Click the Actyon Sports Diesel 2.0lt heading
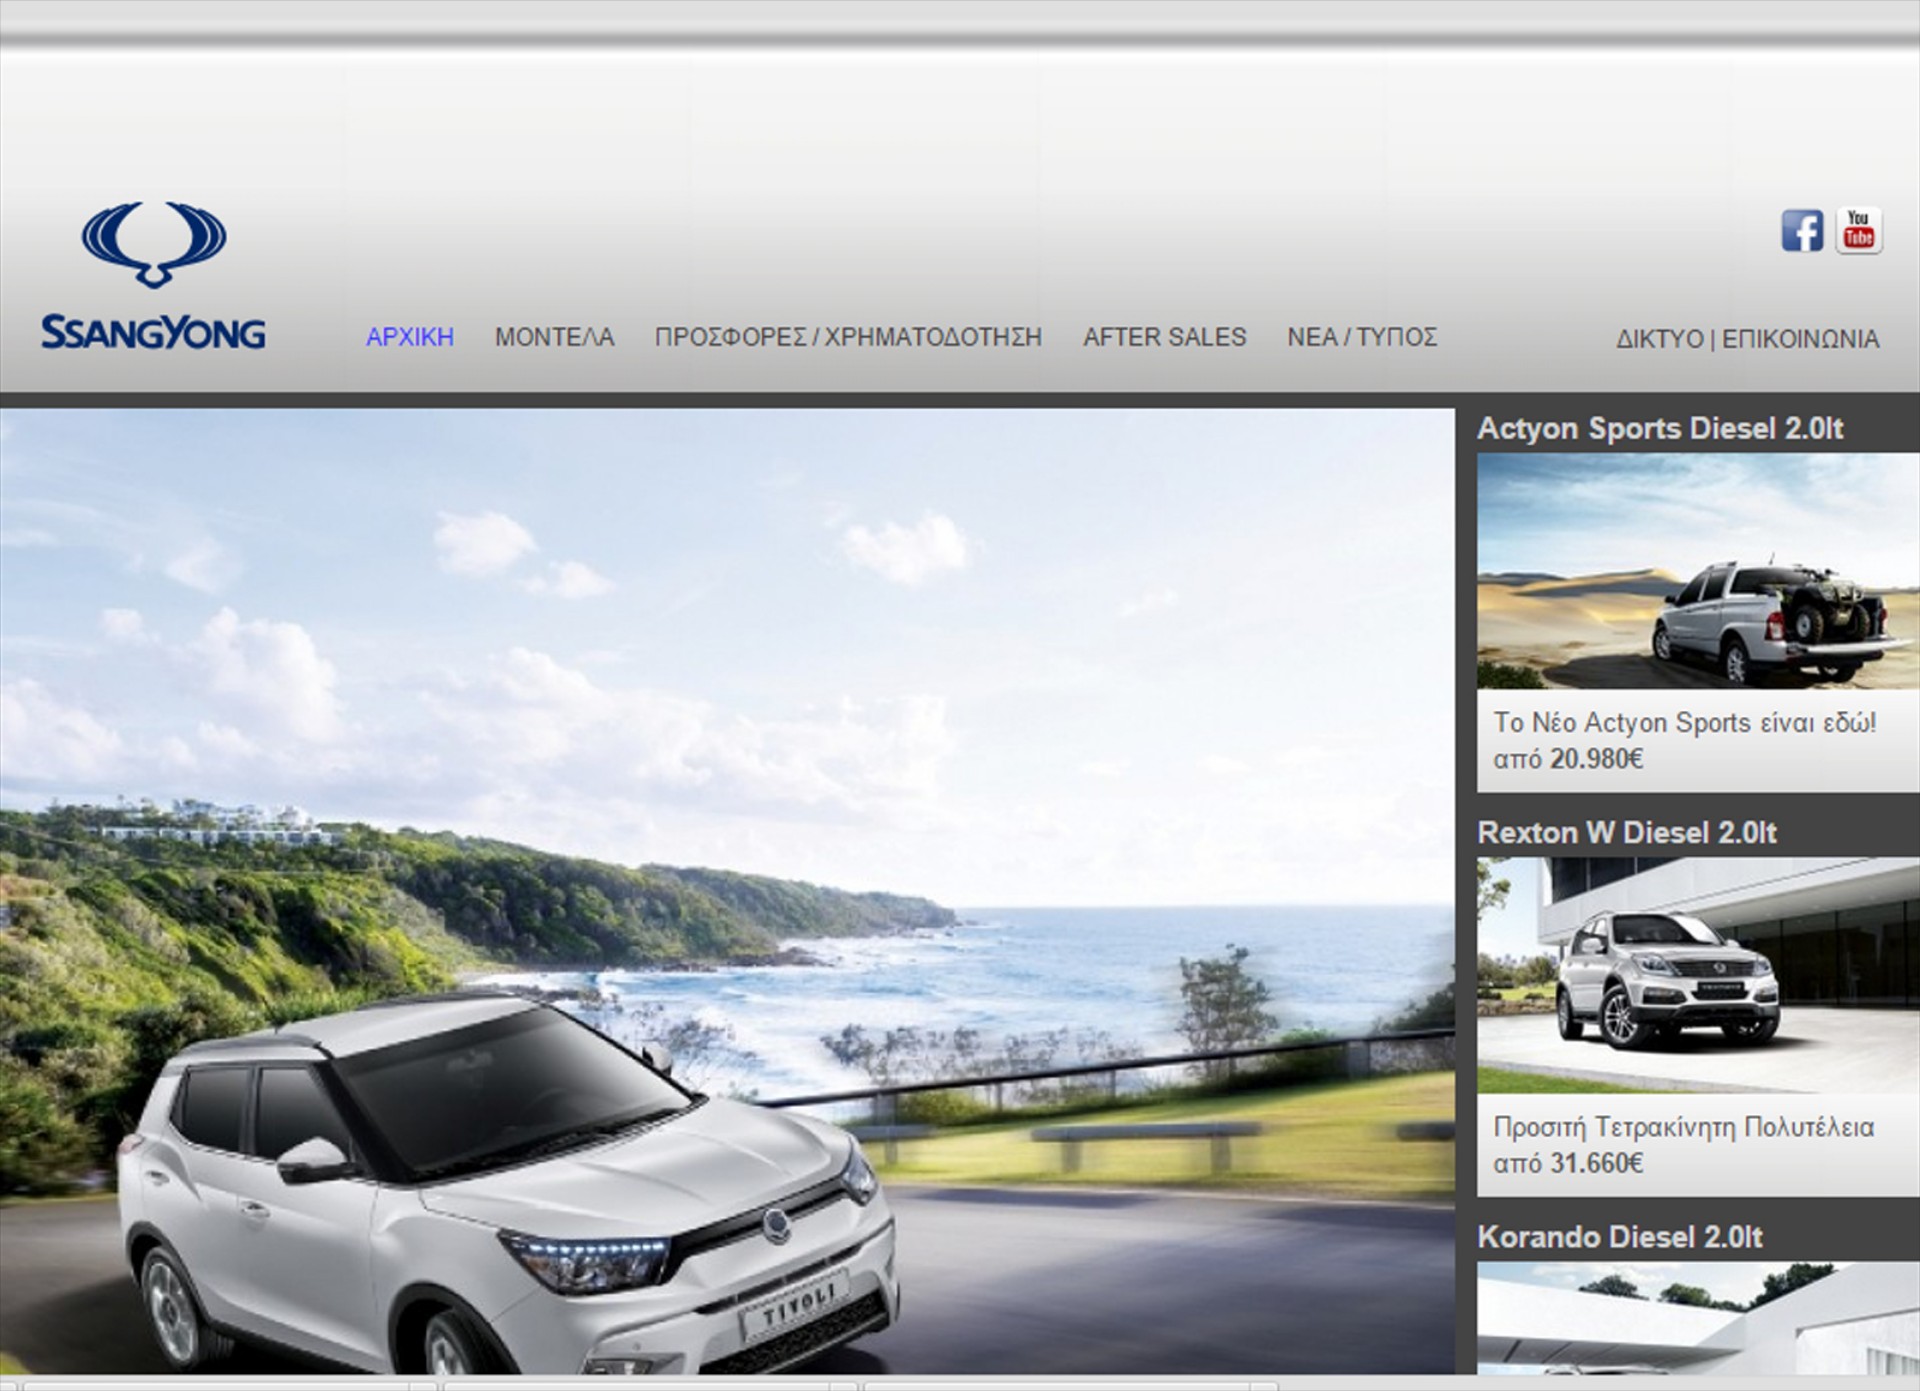The width and height of the screenshot is (1920, 1391). pos(1660,429)
